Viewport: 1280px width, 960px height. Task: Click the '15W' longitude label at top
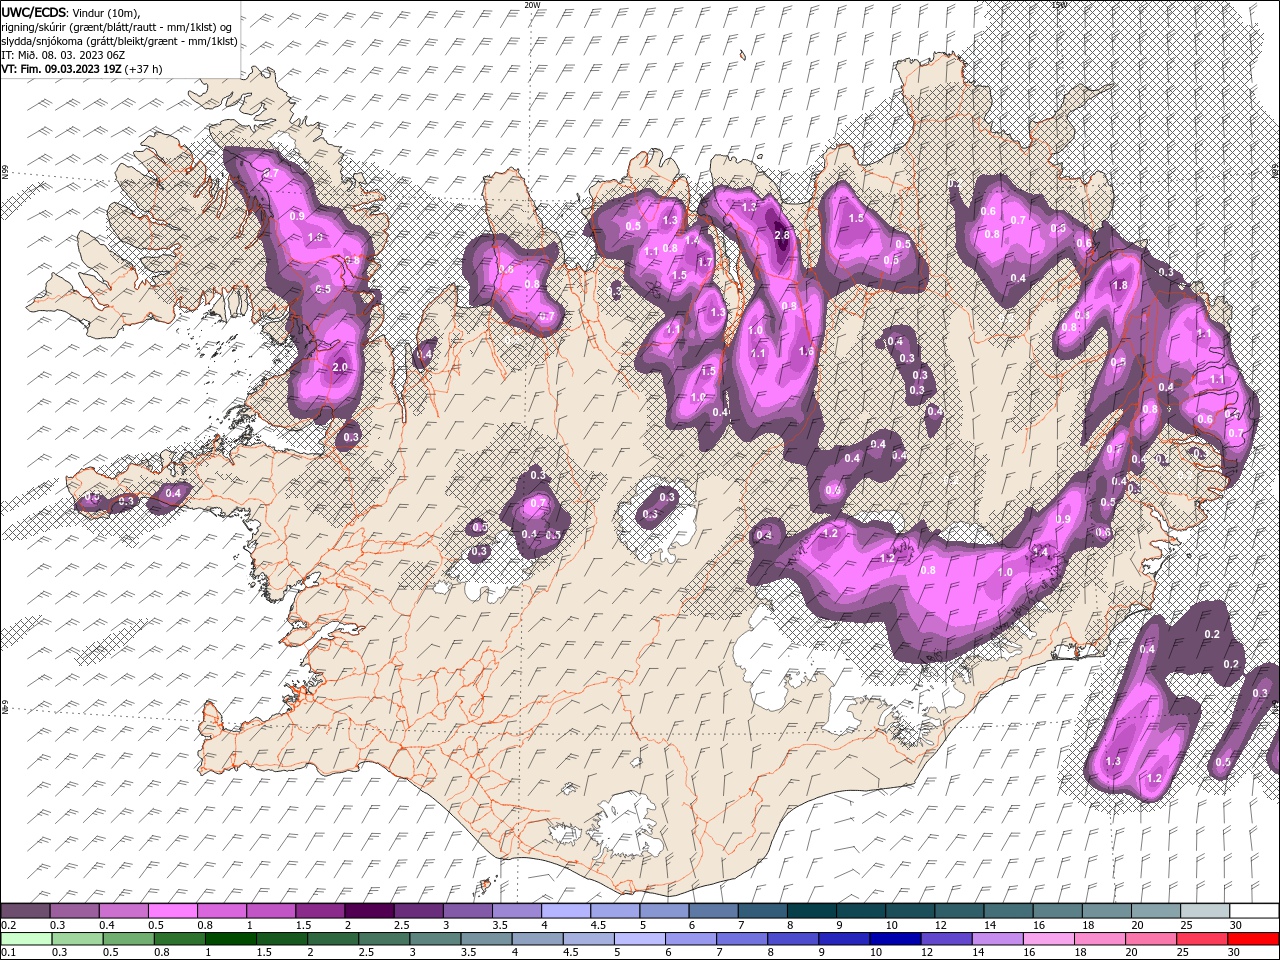point(1059,5)
